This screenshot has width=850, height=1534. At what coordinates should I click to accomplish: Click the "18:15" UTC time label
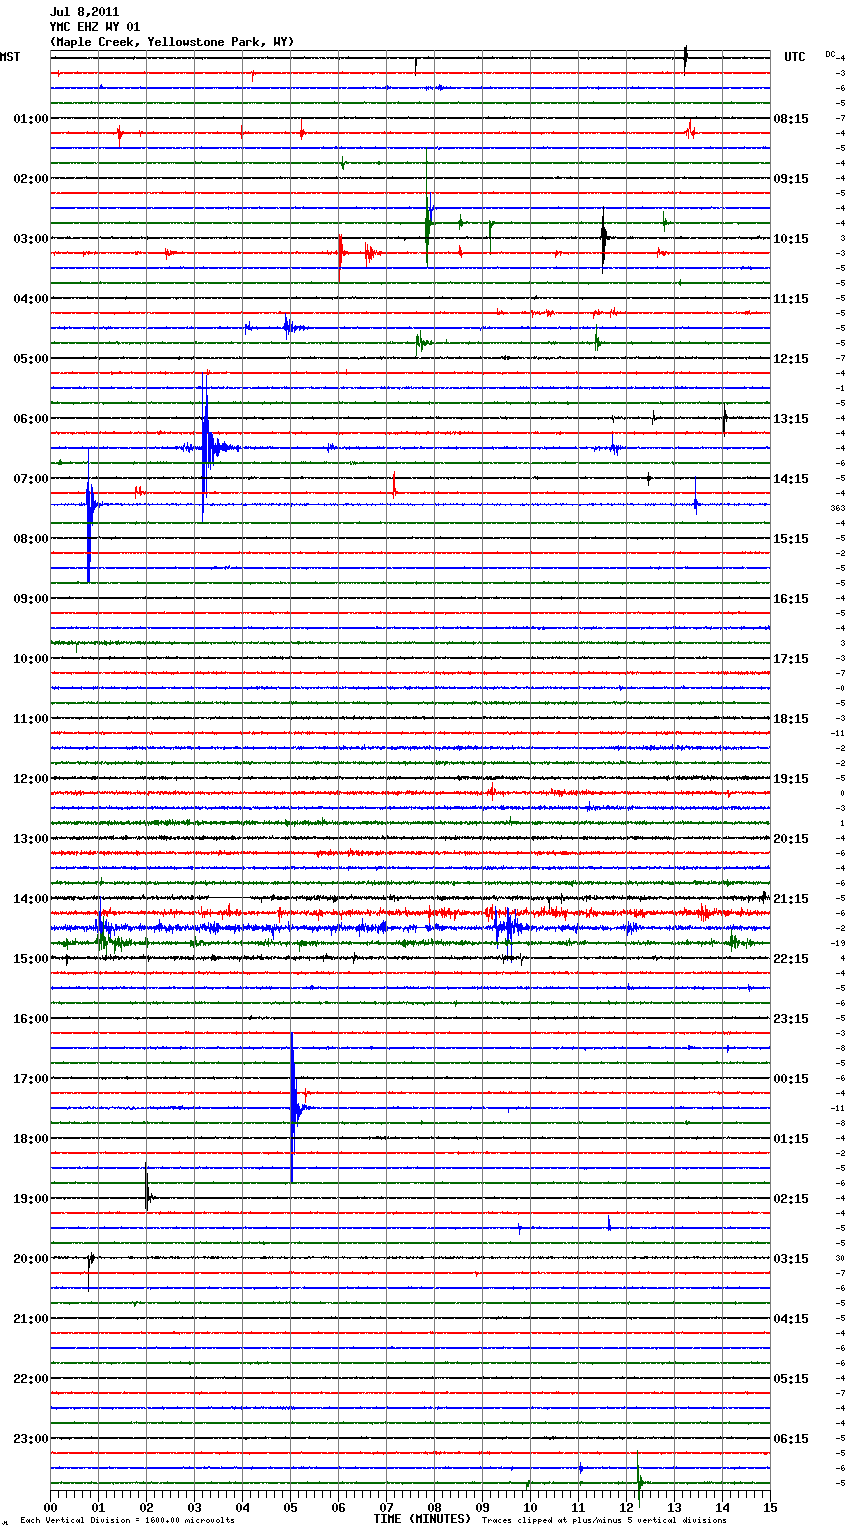(x=791, y=719)
